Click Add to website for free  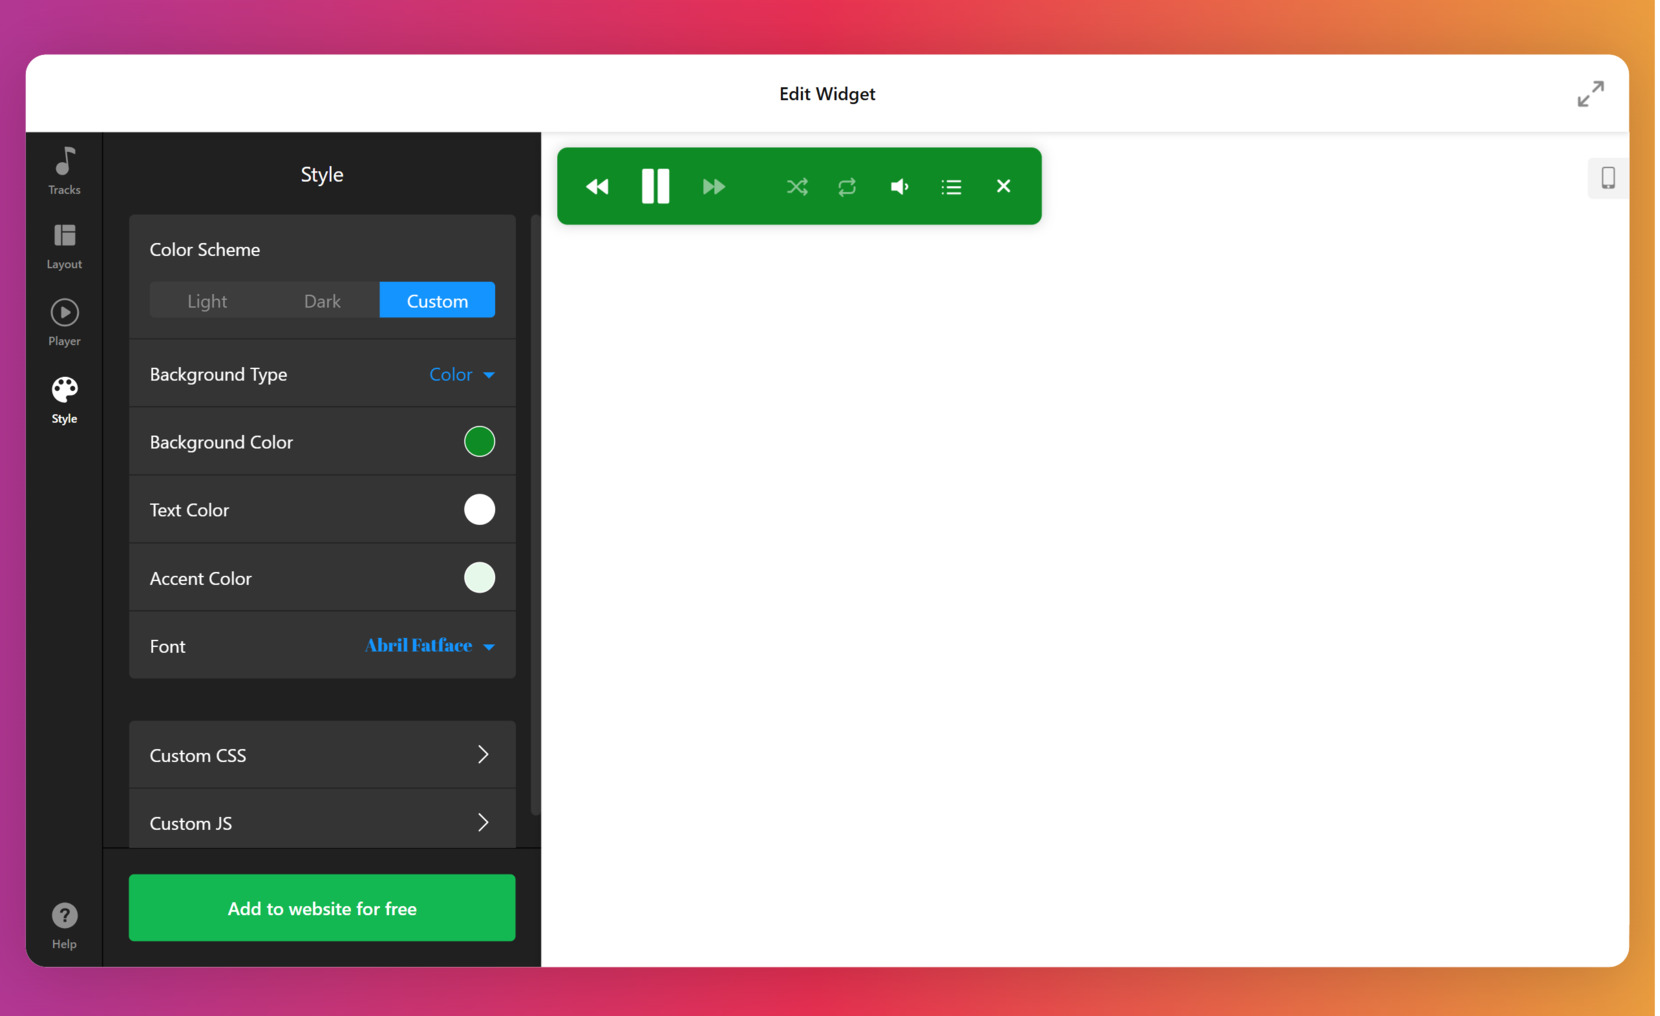pyautogui.click(x=321, y=908)
